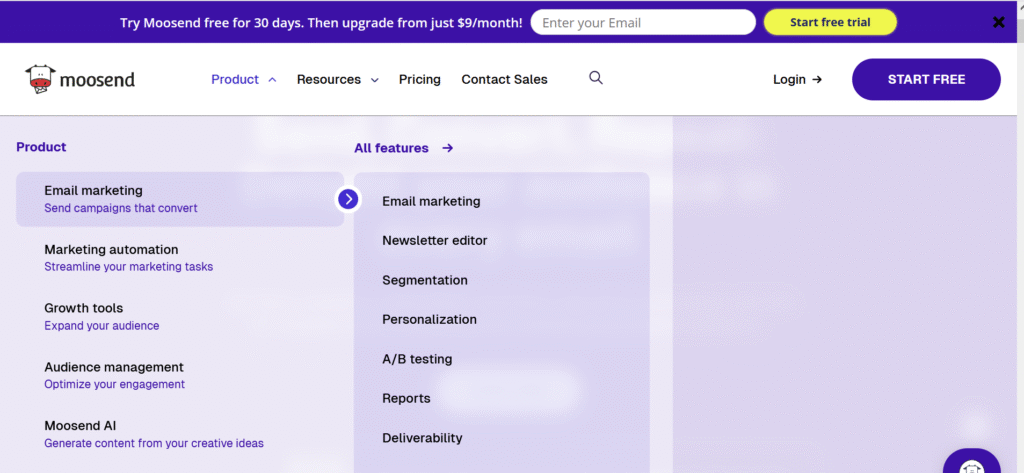Open the Pricing page
Viewport: 1024px width, 473px height.
point(419,79)
